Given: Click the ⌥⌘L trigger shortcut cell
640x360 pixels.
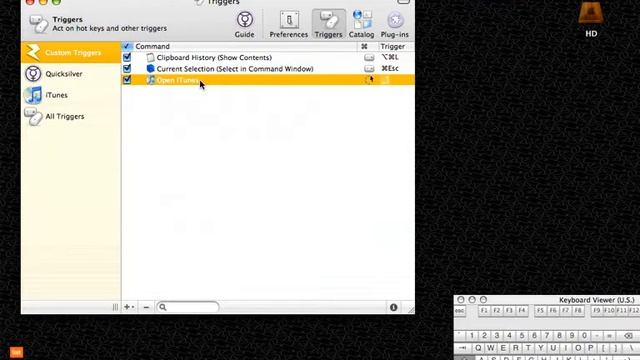Looking at the screenshot, I should pyautogui.click(x=390, y=57).
